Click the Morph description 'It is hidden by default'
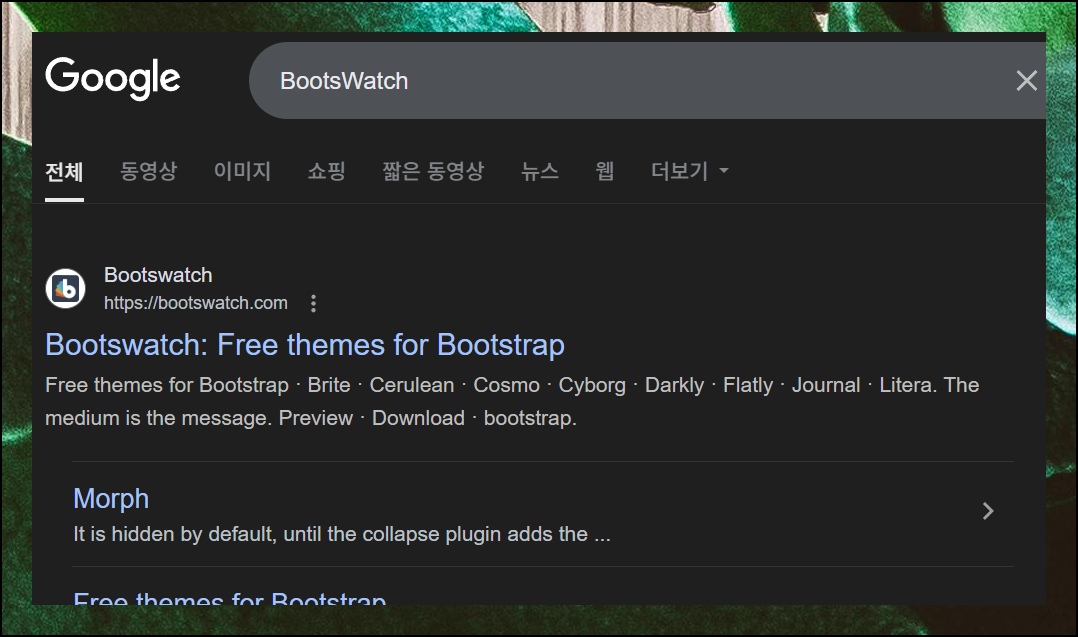Screen dimensions: 1078x637 (x=175, y=534)
